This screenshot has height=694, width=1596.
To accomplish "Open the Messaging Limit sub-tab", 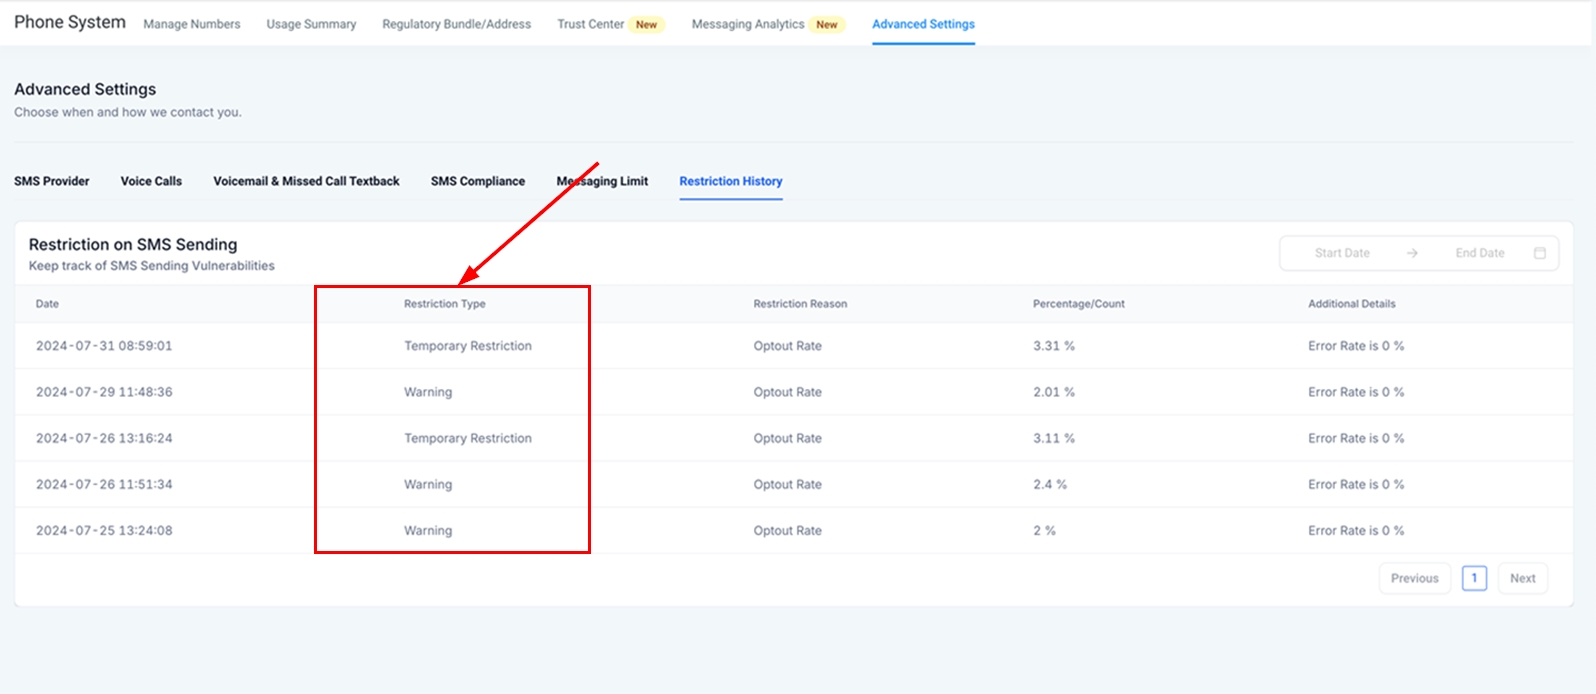I will 602,181.
